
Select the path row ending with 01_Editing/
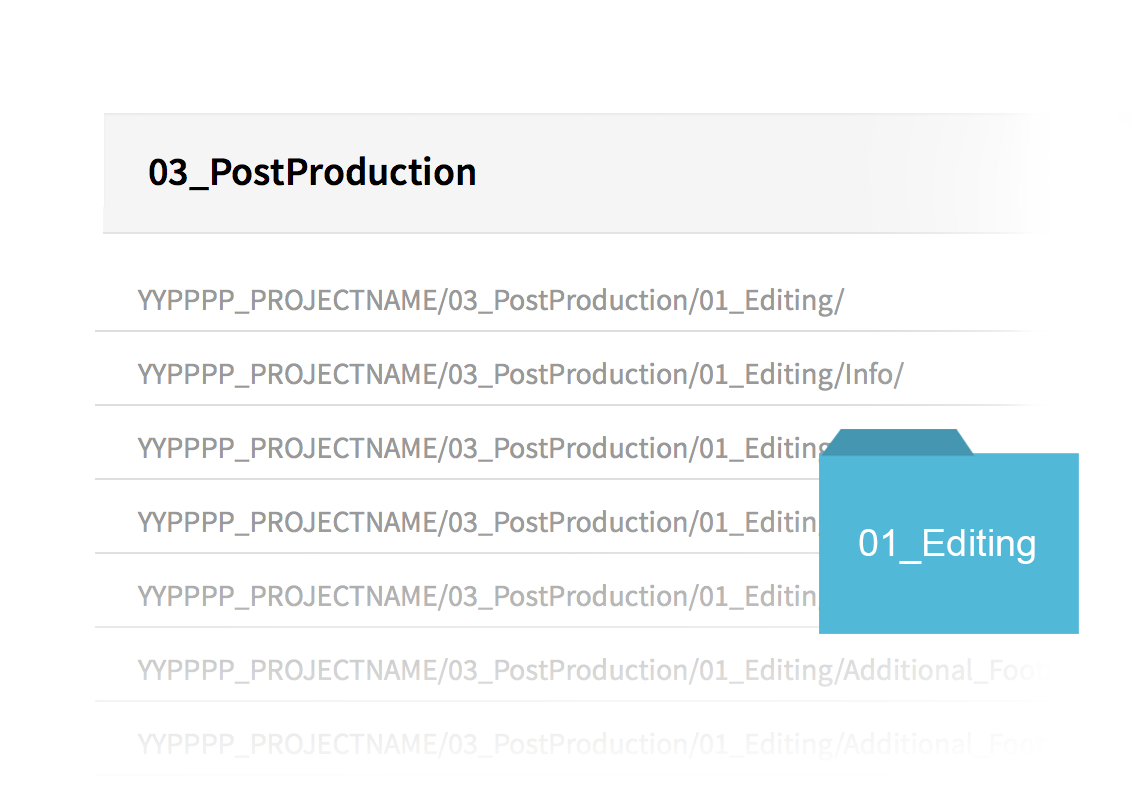coord(563,300)
